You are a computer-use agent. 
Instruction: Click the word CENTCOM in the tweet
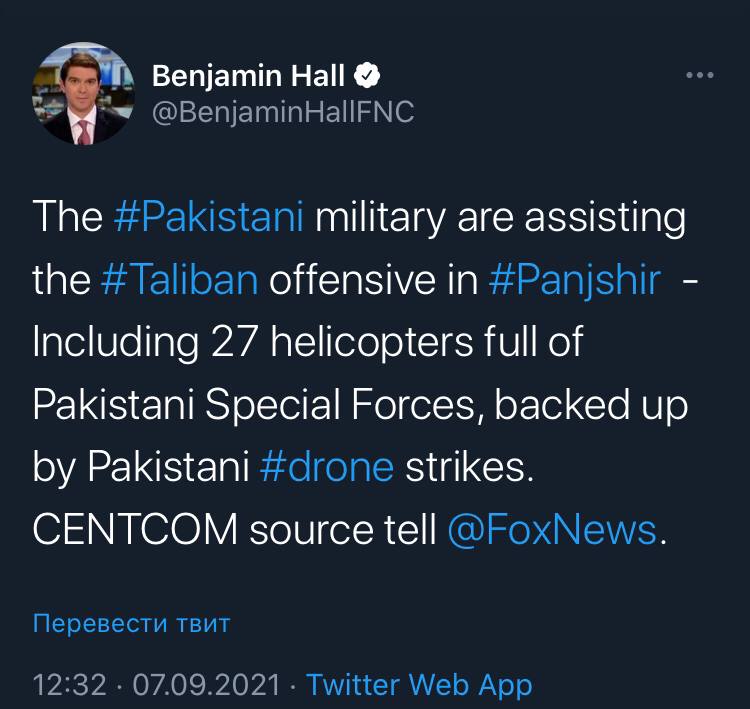(136, 530)
